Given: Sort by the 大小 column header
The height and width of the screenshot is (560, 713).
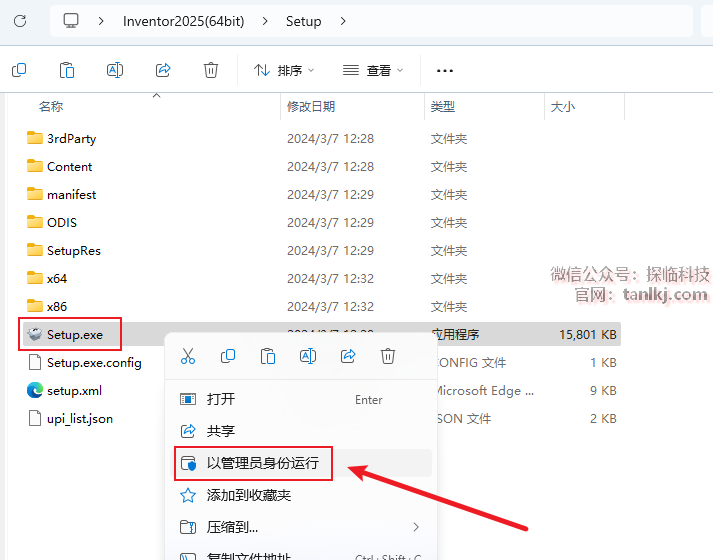Looking at the screenshot, I should (x=563, y=107).
